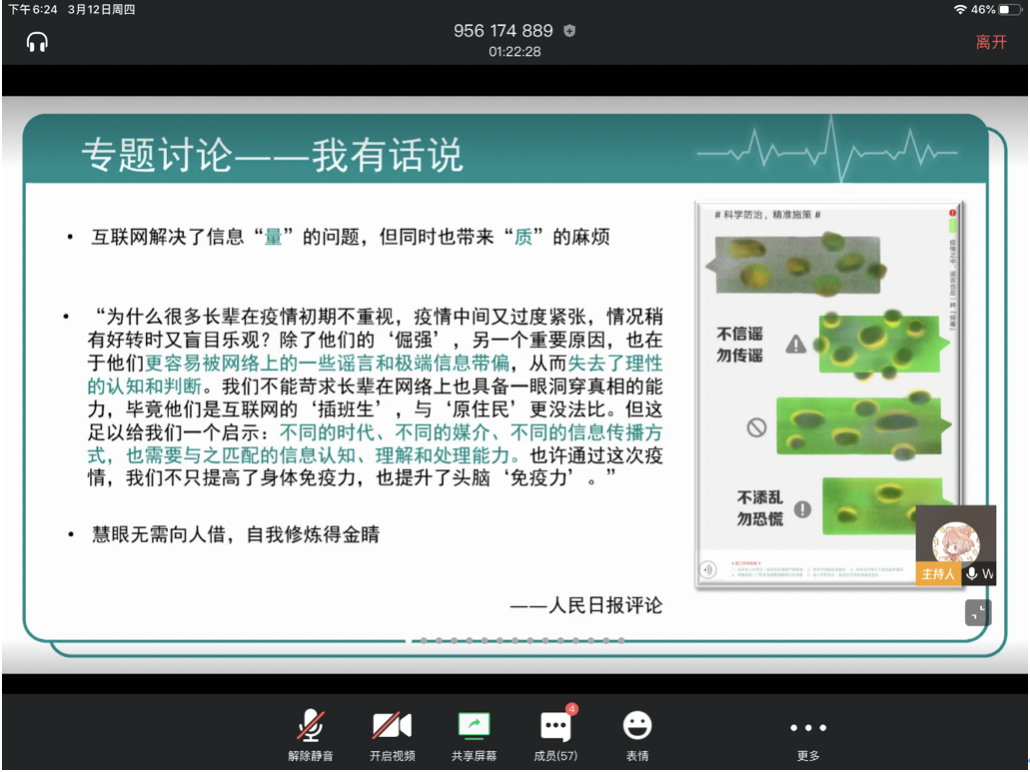Unmute microphone with 解除静音

(310, 735)
